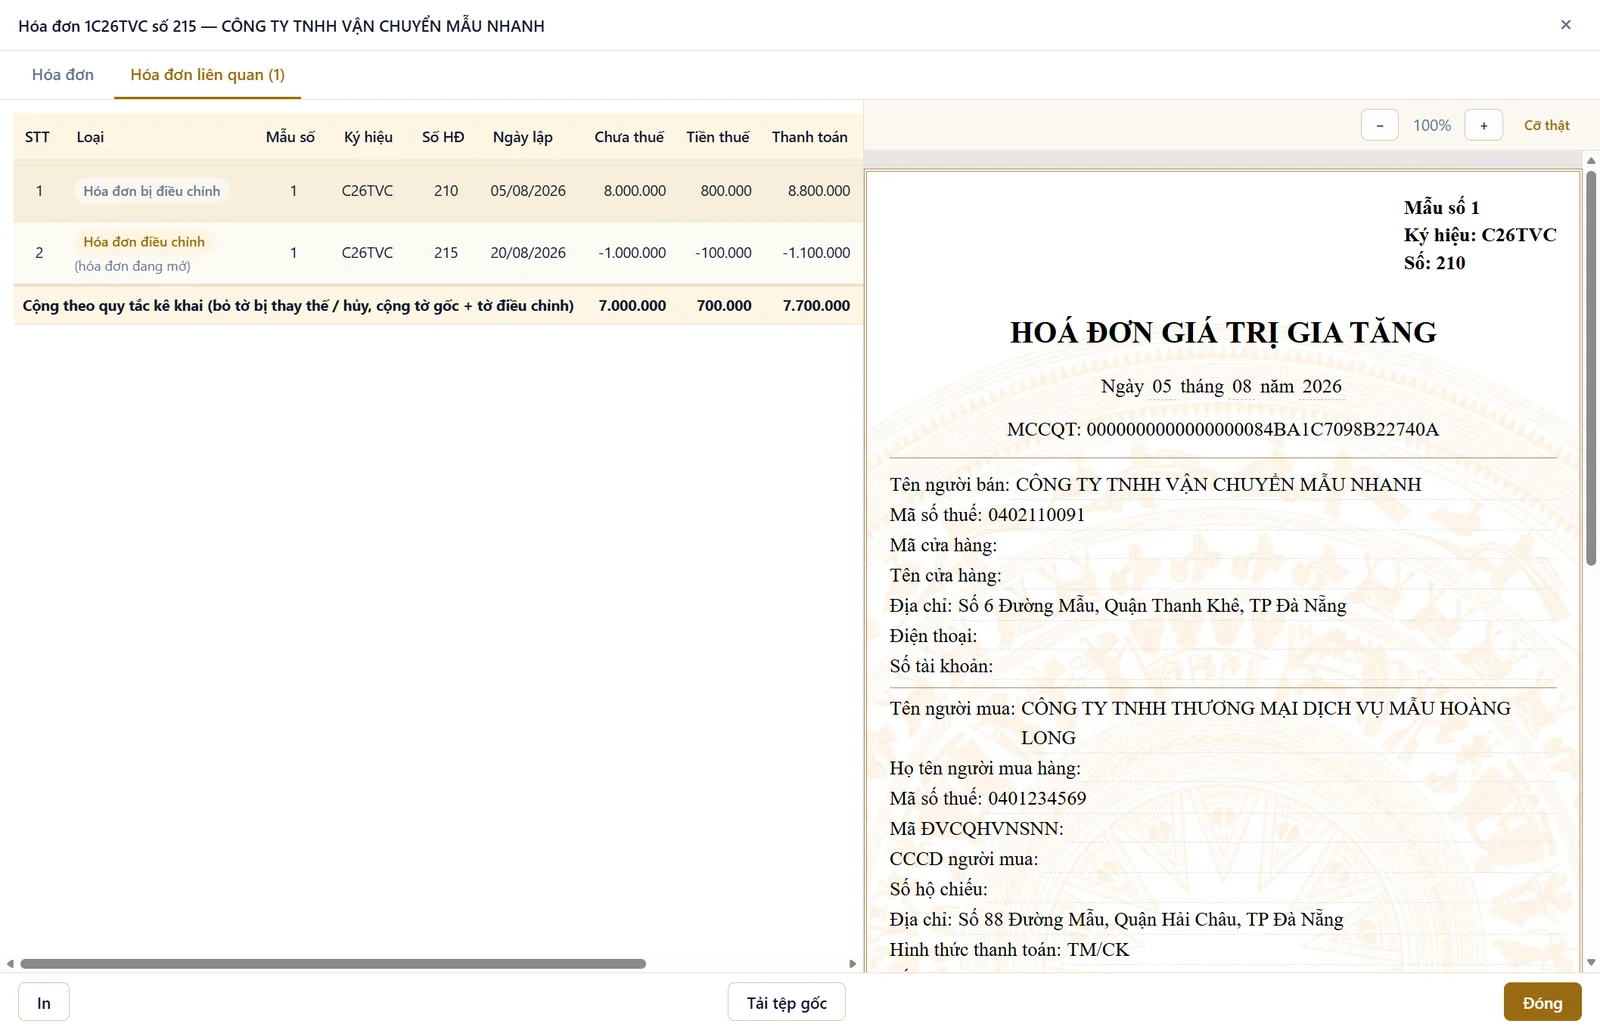Click the HOÁ ĐƠN GIÁ TRỊ GIA TĂNG heading
This screenshot has height=1030, width=1600.
tap(1223, 333)
